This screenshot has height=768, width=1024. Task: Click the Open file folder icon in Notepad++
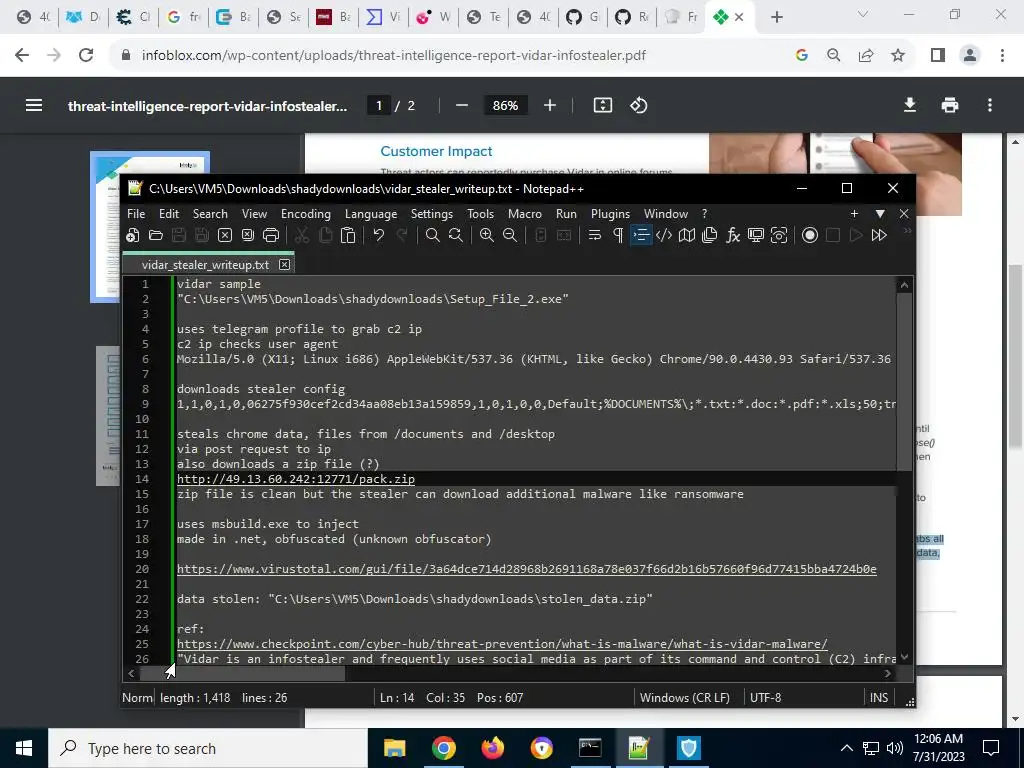155,235
